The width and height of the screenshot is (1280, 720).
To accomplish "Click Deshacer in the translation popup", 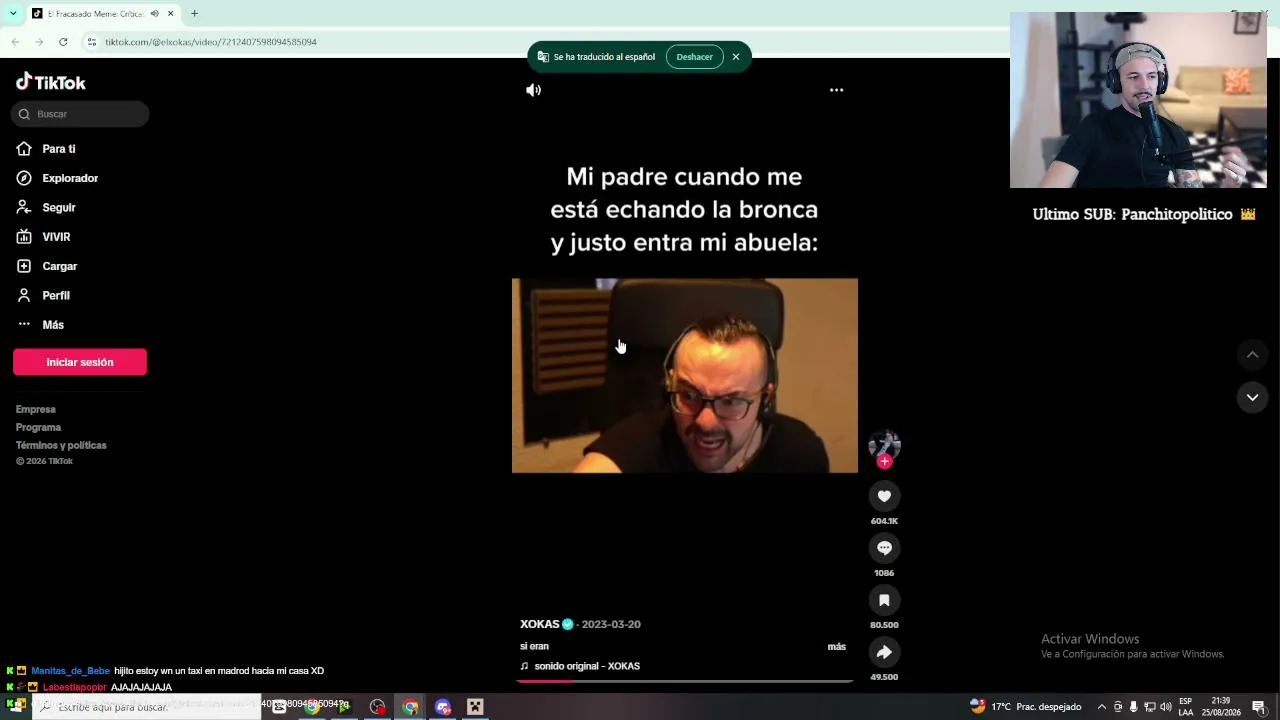I will [x=694, y=57].
